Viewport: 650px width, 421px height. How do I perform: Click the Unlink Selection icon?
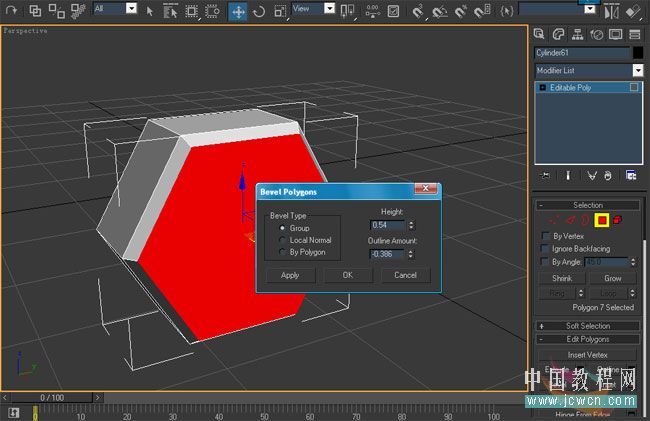pos(56,10)
